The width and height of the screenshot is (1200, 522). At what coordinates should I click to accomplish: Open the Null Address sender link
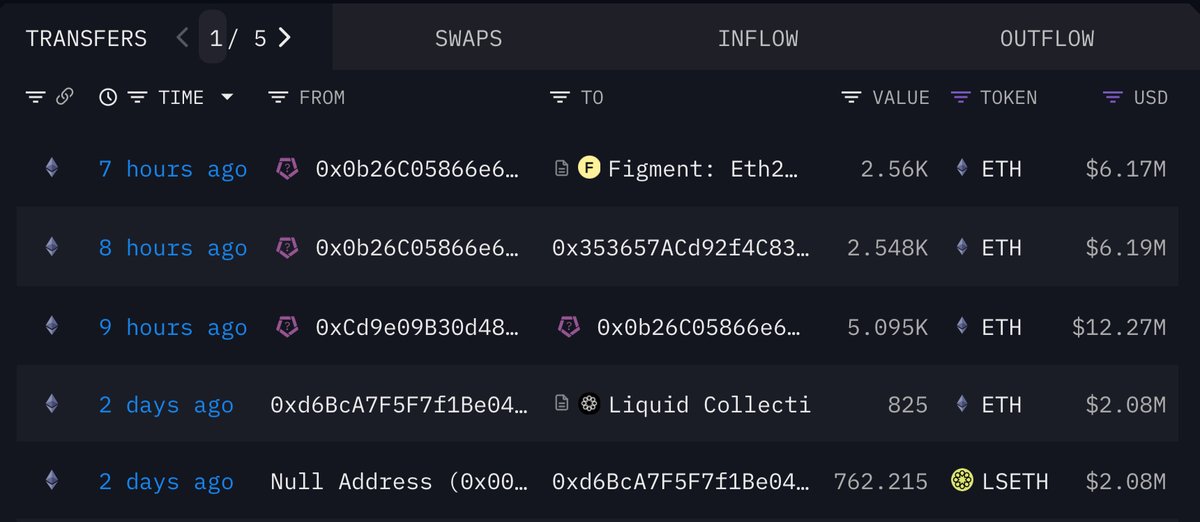396,481
